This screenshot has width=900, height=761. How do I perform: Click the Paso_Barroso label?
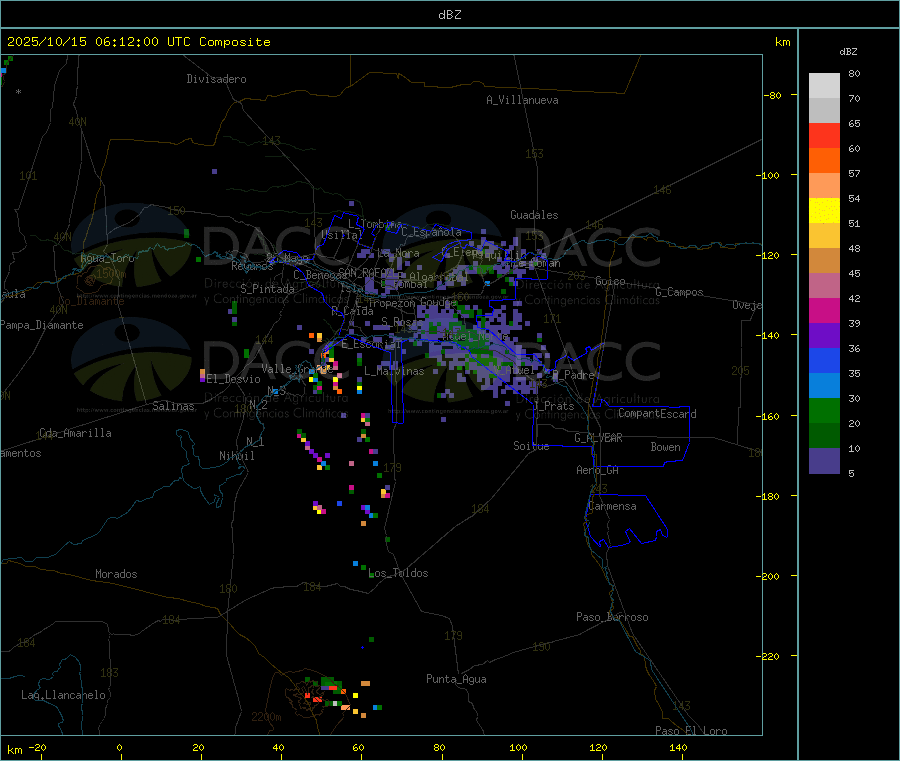[612, 617]
